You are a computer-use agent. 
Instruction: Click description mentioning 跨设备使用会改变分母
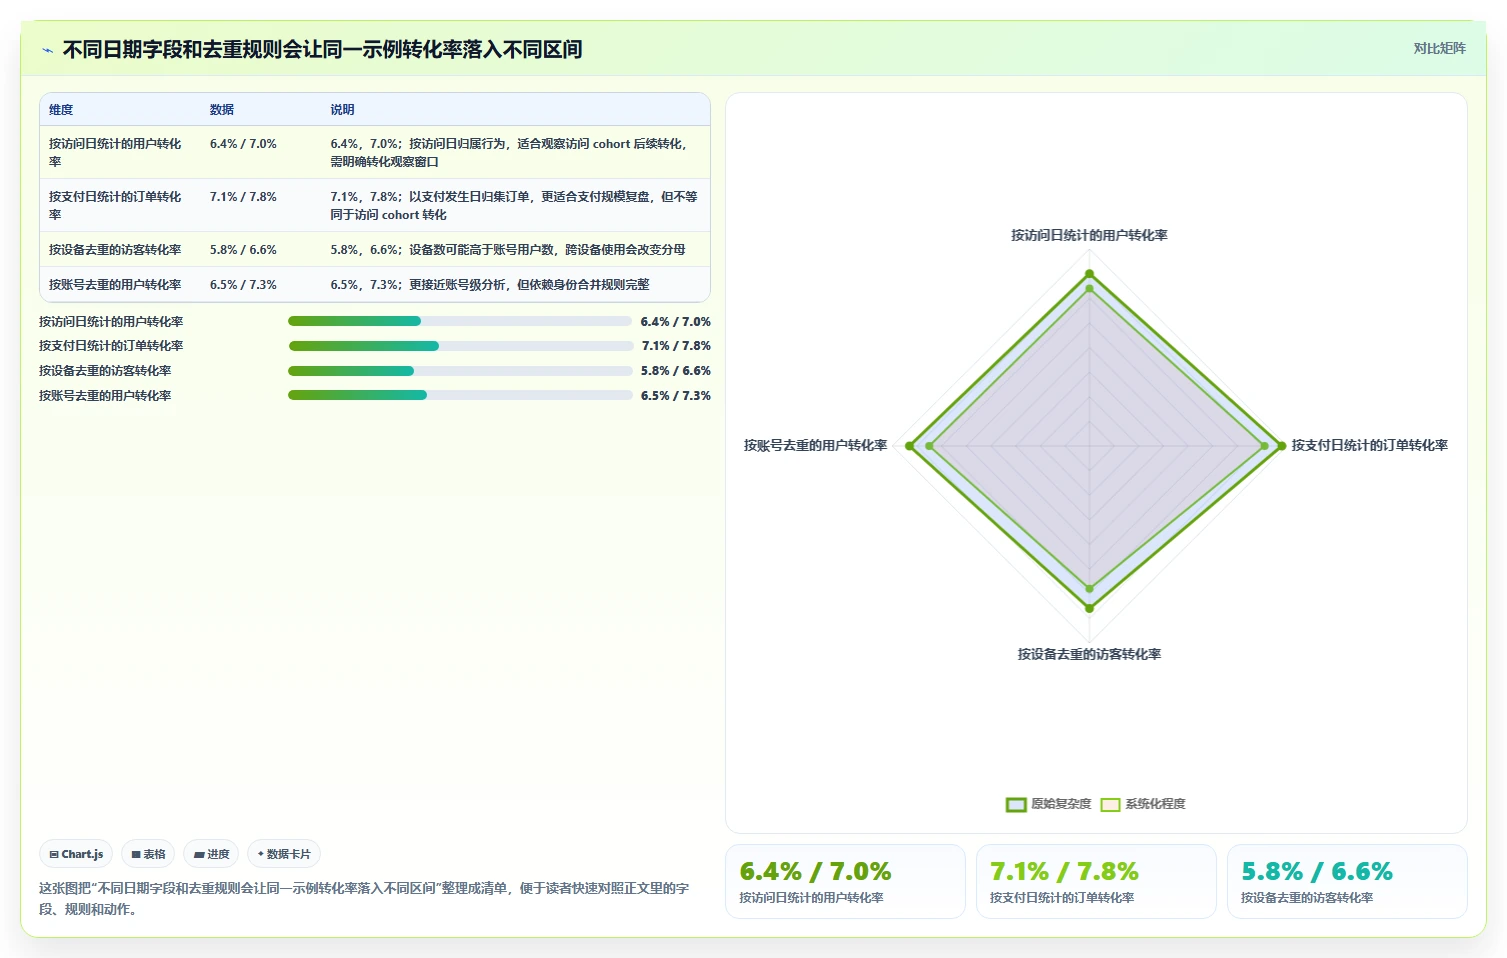click(508, 250)
